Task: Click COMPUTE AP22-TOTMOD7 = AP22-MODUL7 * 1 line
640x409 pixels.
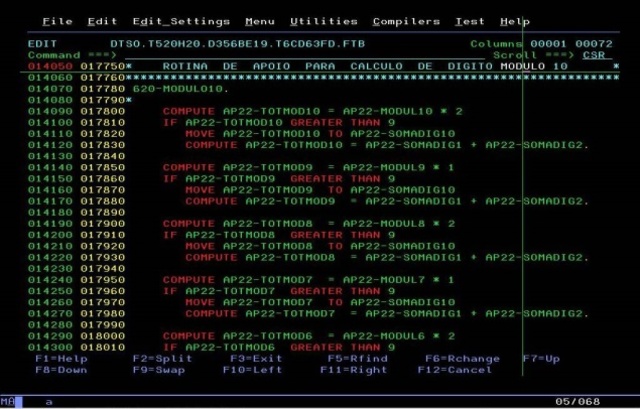Action: point(309,280)
